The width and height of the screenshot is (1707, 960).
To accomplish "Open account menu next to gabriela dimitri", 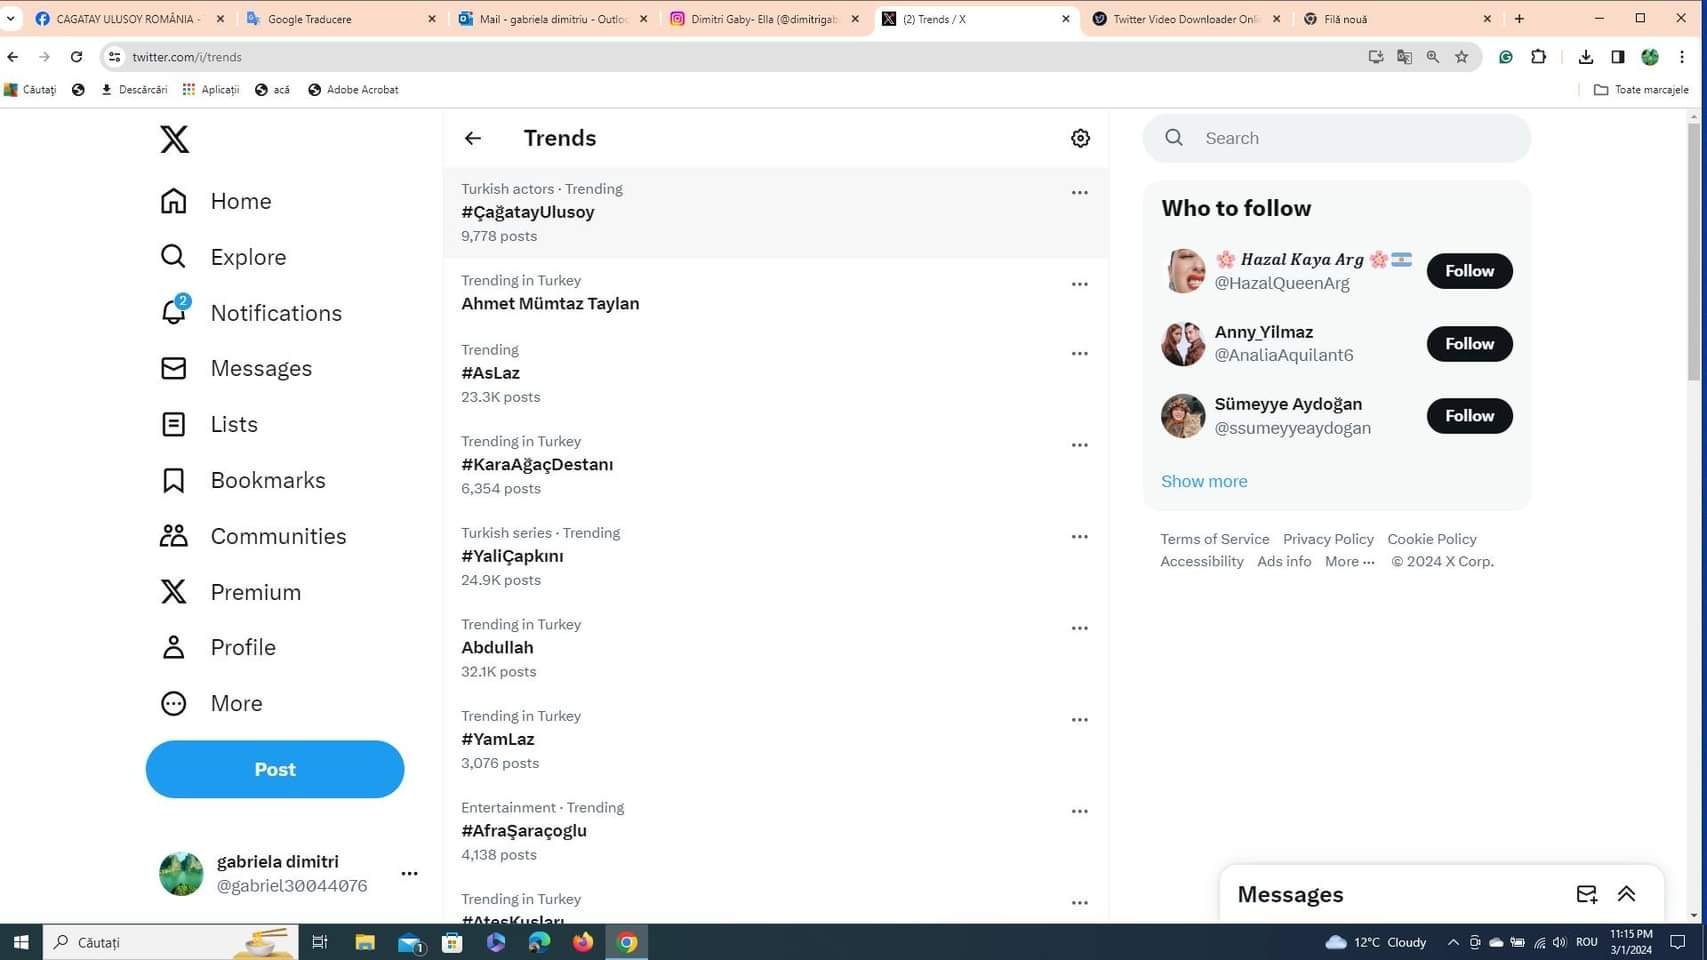I will pos(409,873).
